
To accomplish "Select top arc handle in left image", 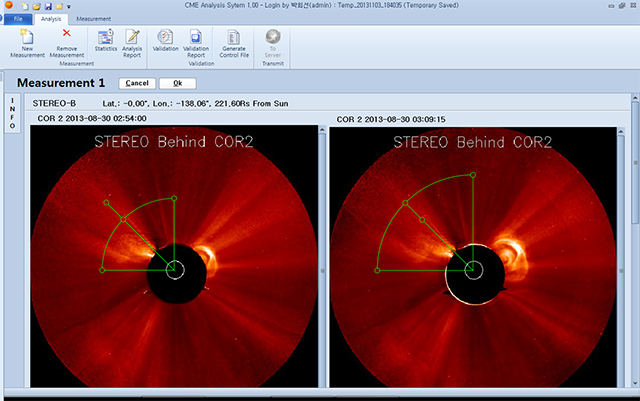I will pyautogui.click(x=174, y=198).
